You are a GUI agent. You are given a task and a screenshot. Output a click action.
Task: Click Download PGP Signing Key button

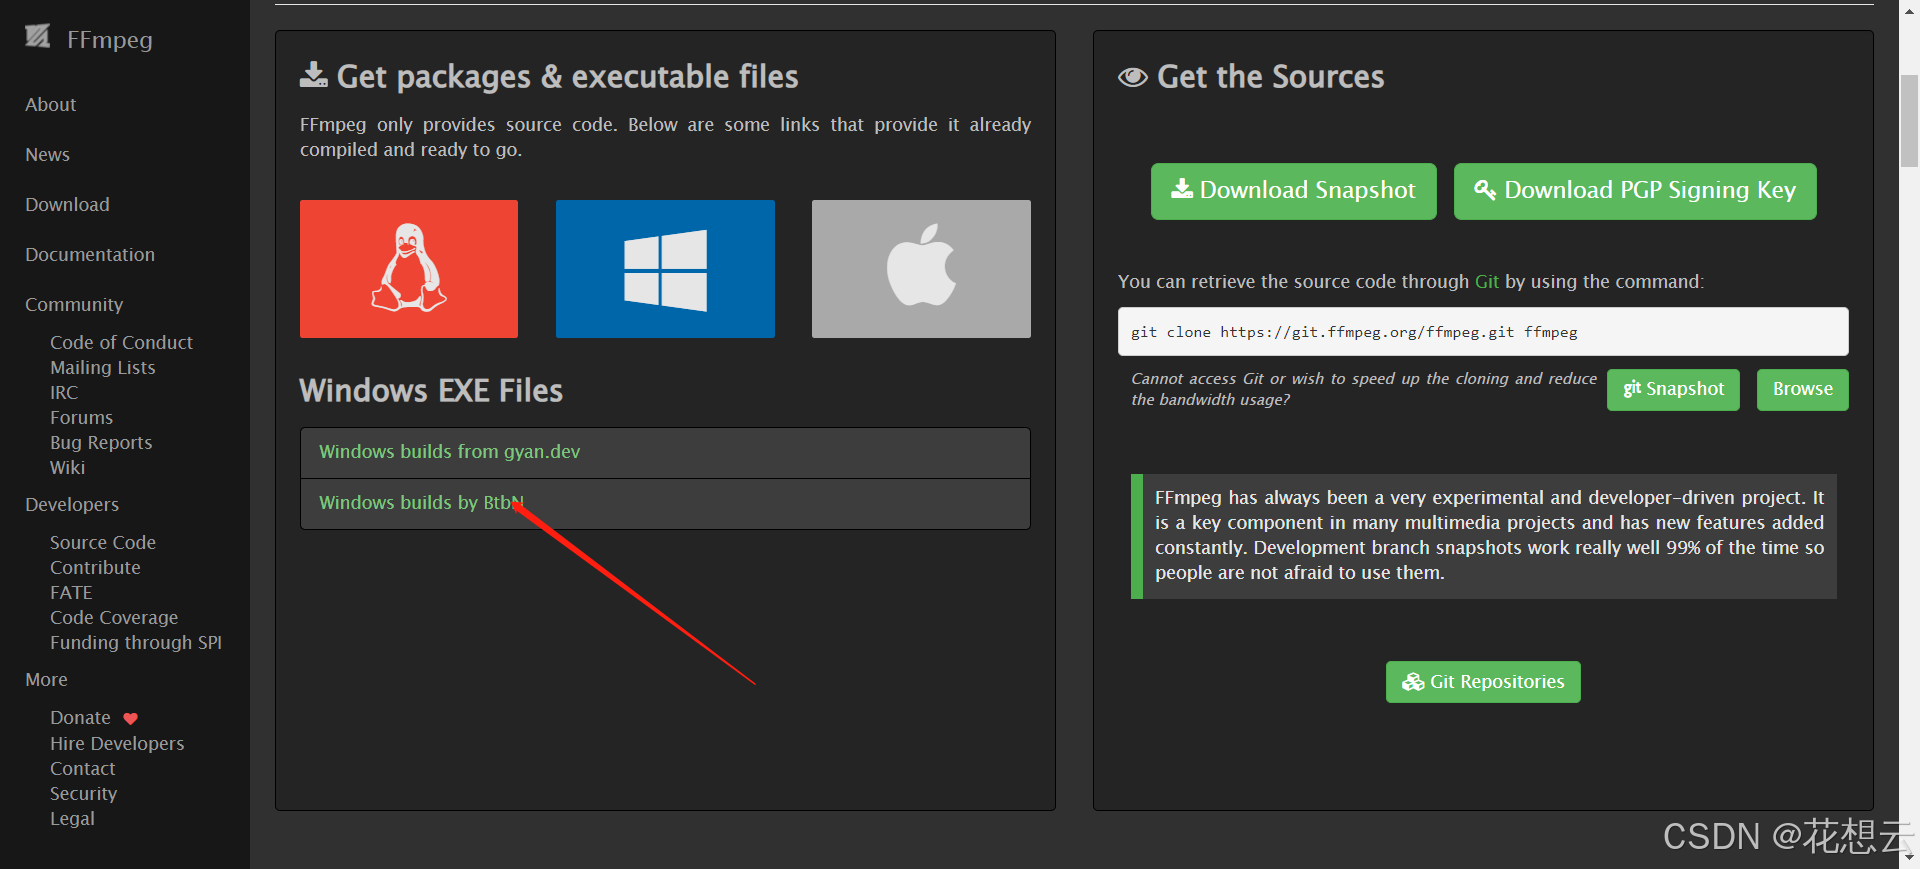(1635, 191)
